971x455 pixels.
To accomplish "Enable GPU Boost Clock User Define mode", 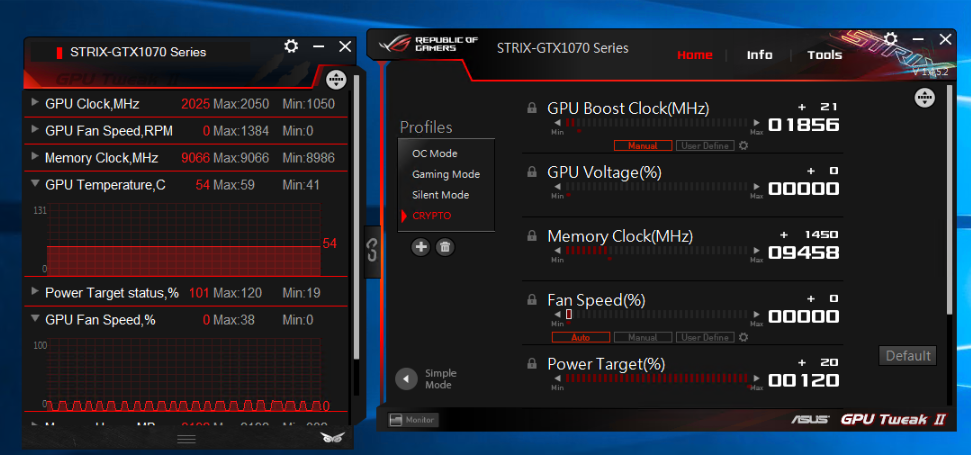I will [x=705, y=145].
